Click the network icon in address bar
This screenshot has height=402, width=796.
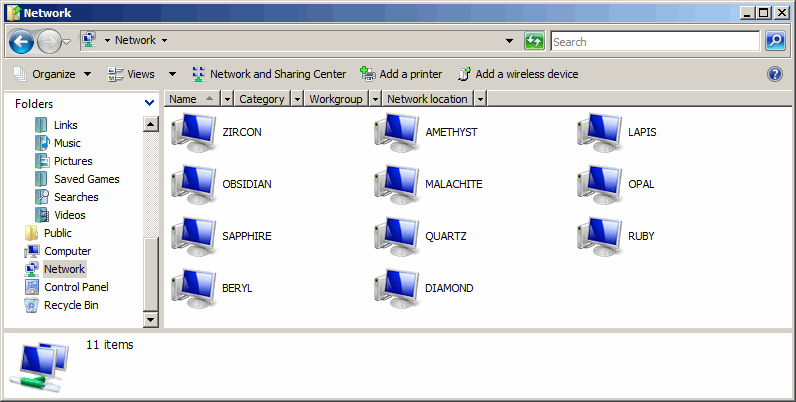pos(89,40)
